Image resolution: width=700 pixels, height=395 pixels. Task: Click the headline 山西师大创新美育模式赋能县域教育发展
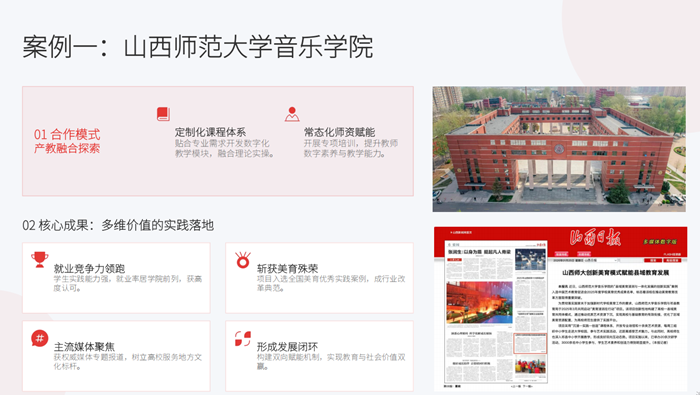(616, 272)
